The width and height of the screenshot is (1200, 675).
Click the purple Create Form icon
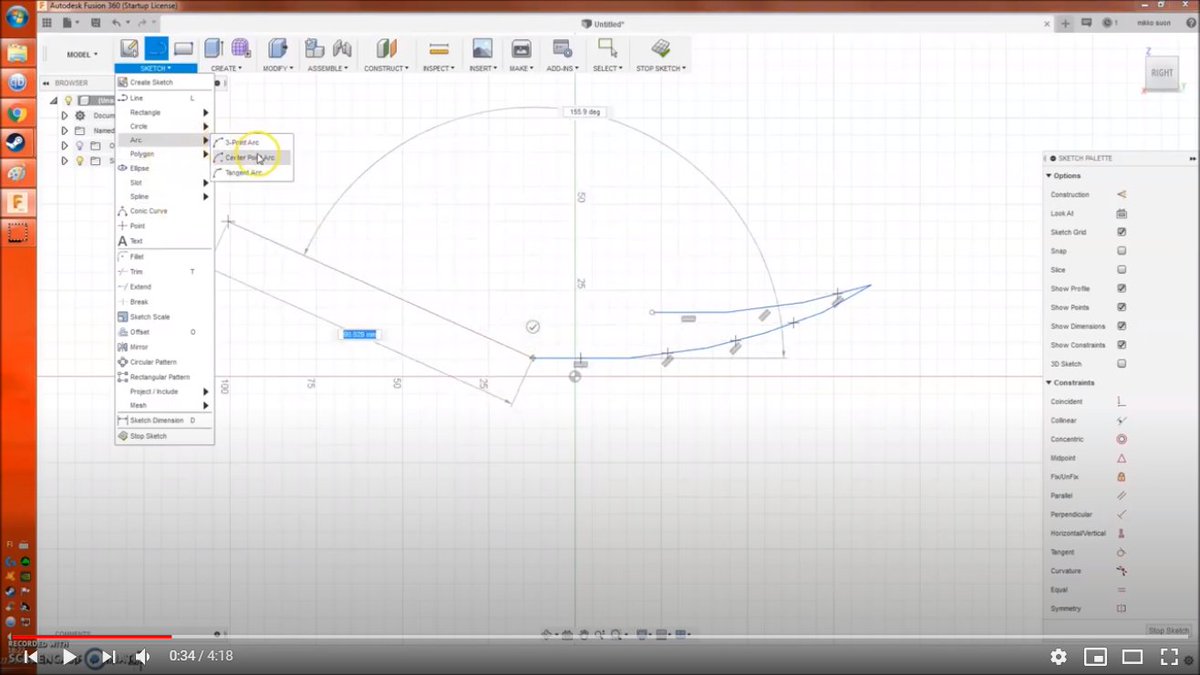click(241, 48)
